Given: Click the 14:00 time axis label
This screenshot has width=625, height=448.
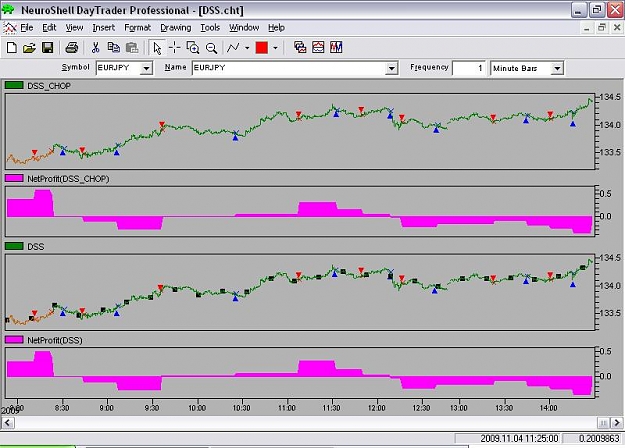Looking at the screenshot, I should [548, 408].
